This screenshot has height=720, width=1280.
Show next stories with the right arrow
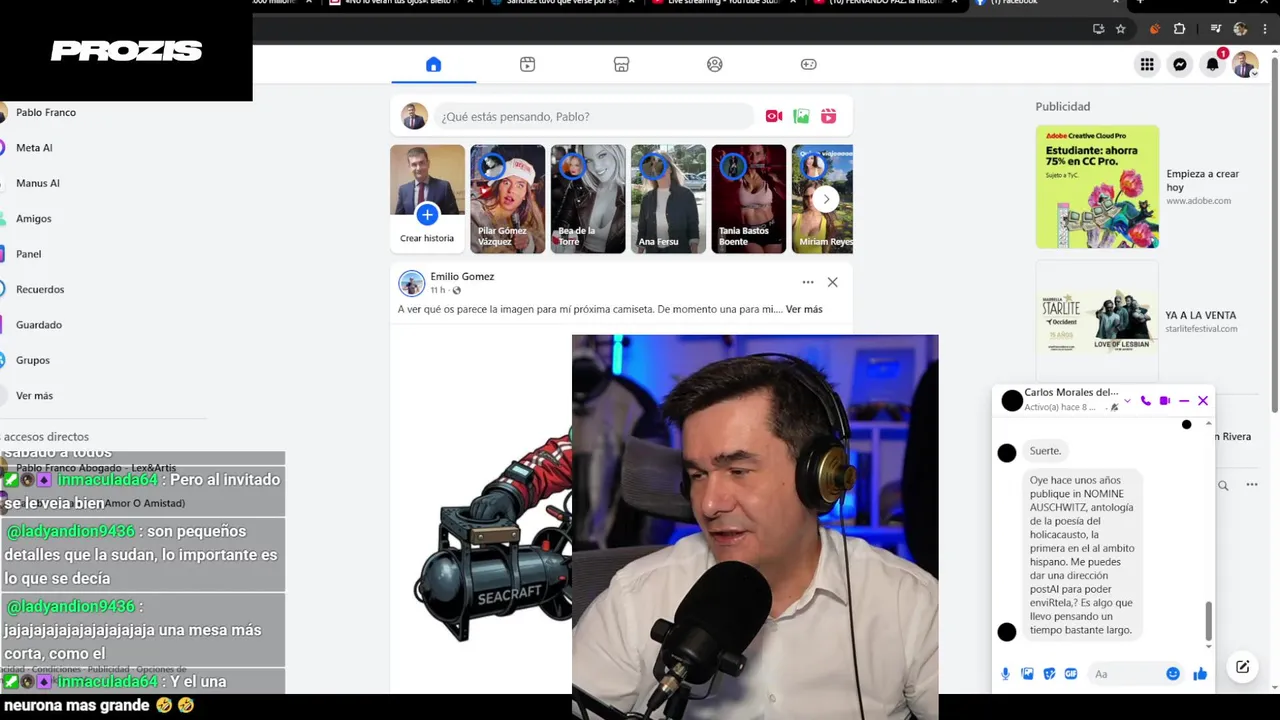[825, 199]
